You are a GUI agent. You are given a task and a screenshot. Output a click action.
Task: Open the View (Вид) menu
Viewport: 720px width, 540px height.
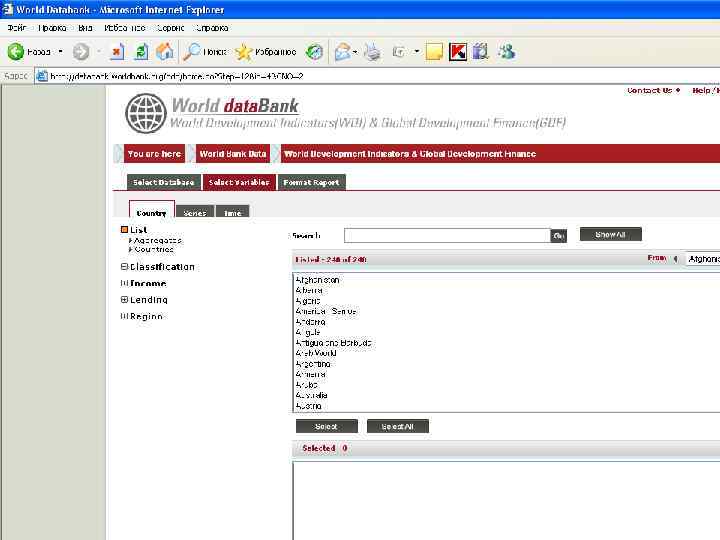pyautogui.click(x=85, y=28)
